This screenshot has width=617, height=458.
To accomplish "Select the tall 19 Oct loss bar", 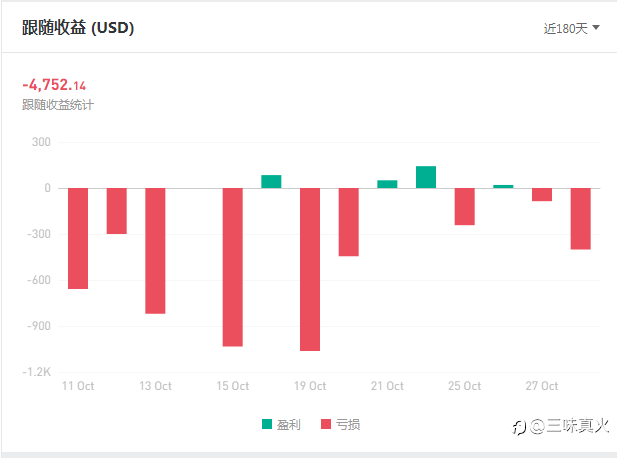I will tap(310, 269).
